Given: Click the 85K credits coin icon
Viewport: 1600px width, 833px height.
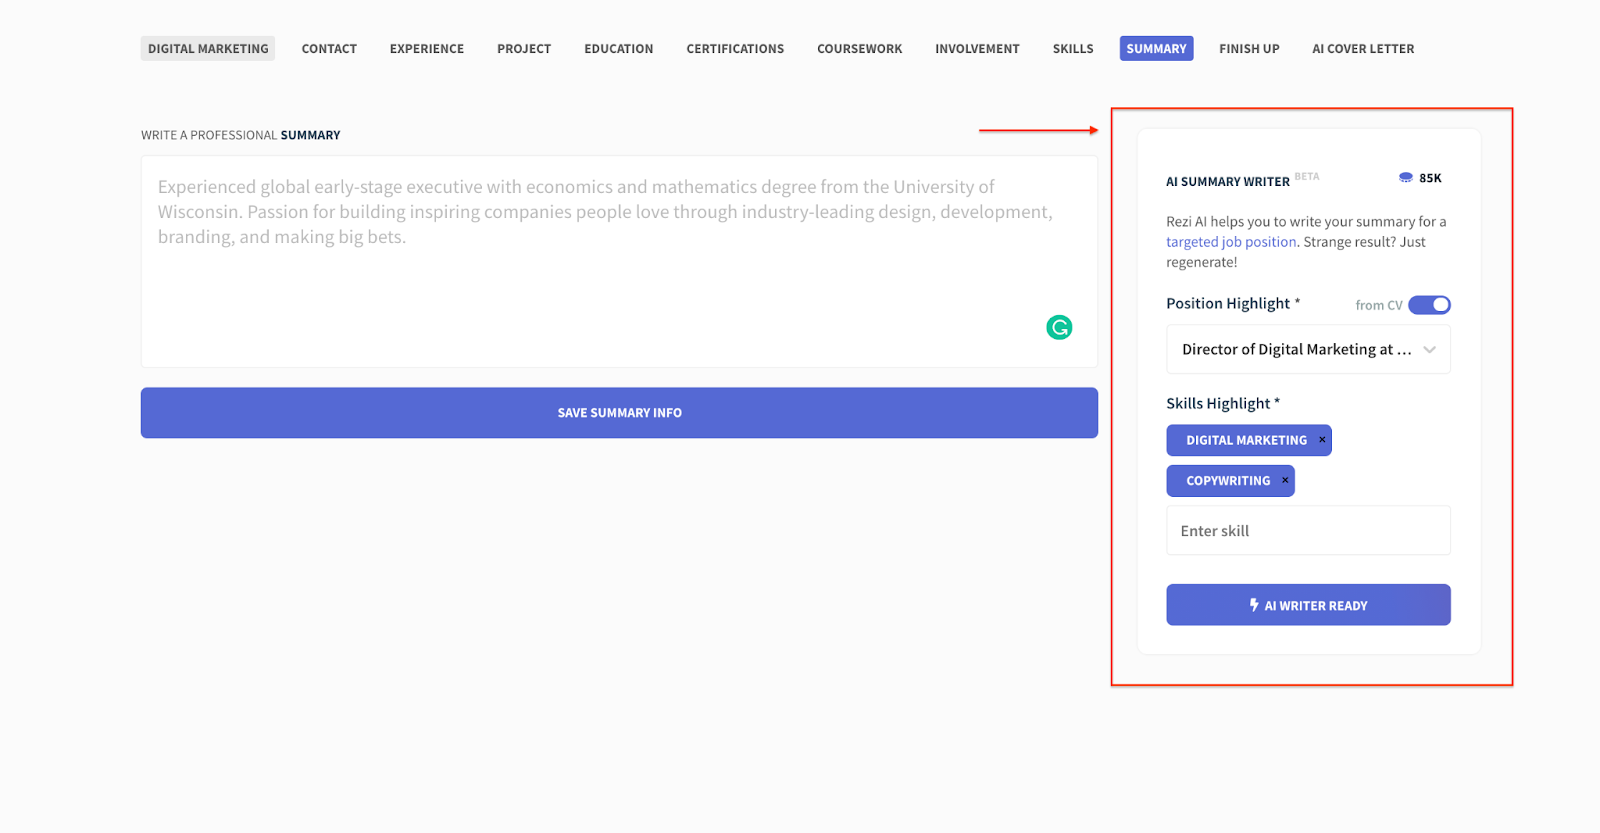Looking at the screenshot, I should pyautogui.click(x=1406, y=178).
